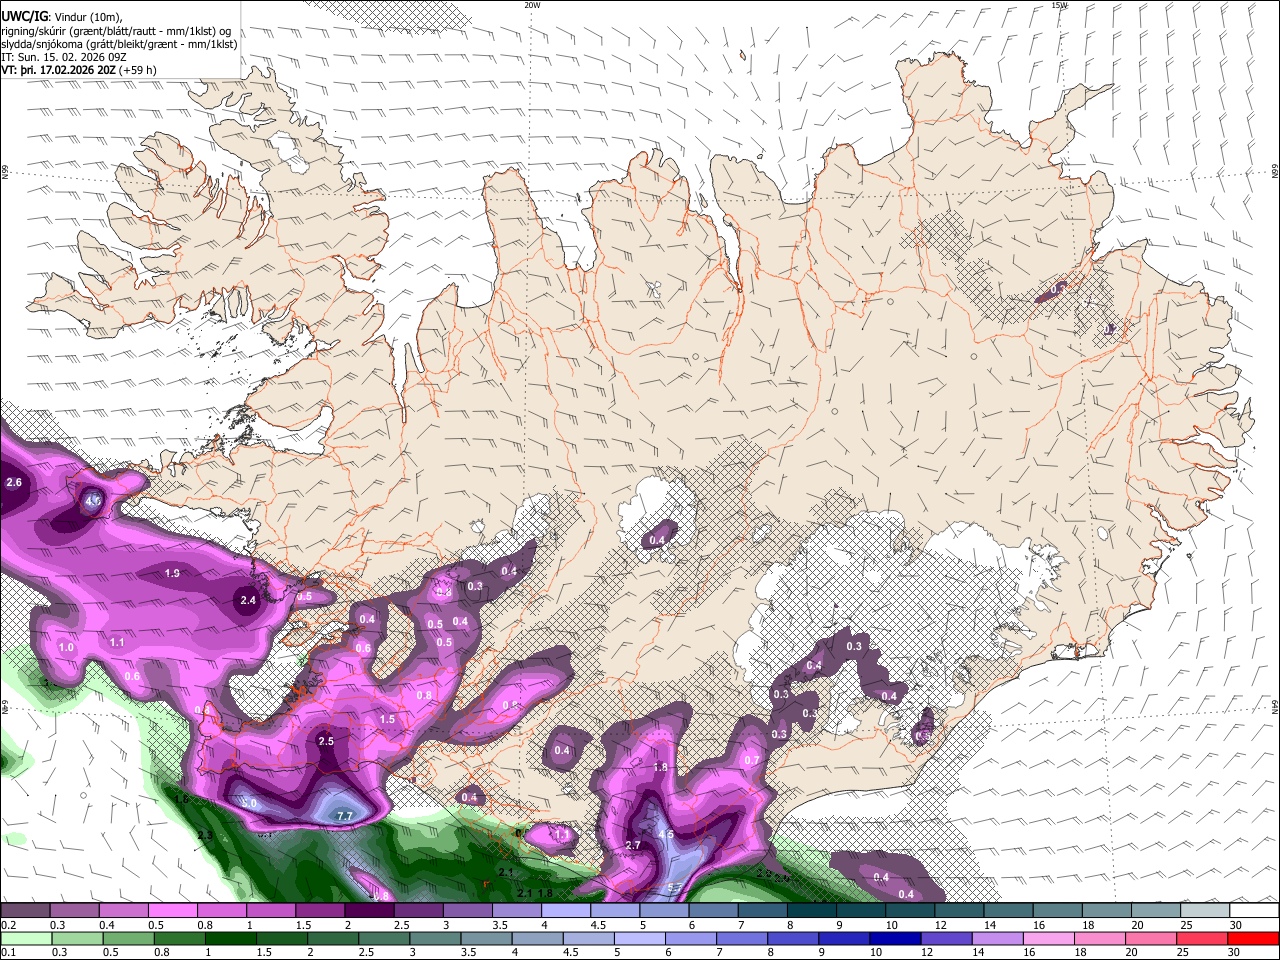Pick the 0.3 swatch in the purple snow legend

pyautogui.click(x=74, y=911)
